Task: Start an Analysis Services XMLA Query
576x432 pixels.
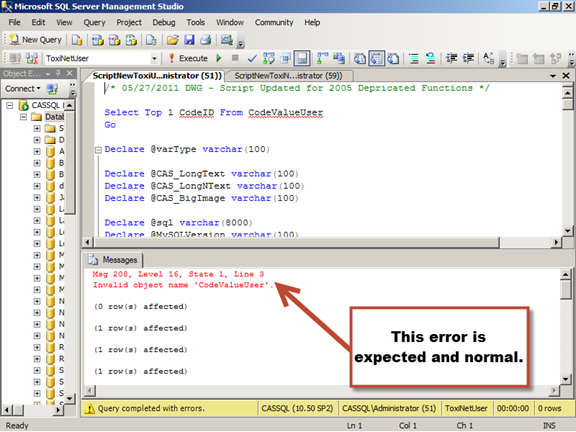Action: click(x=131, y=40)
